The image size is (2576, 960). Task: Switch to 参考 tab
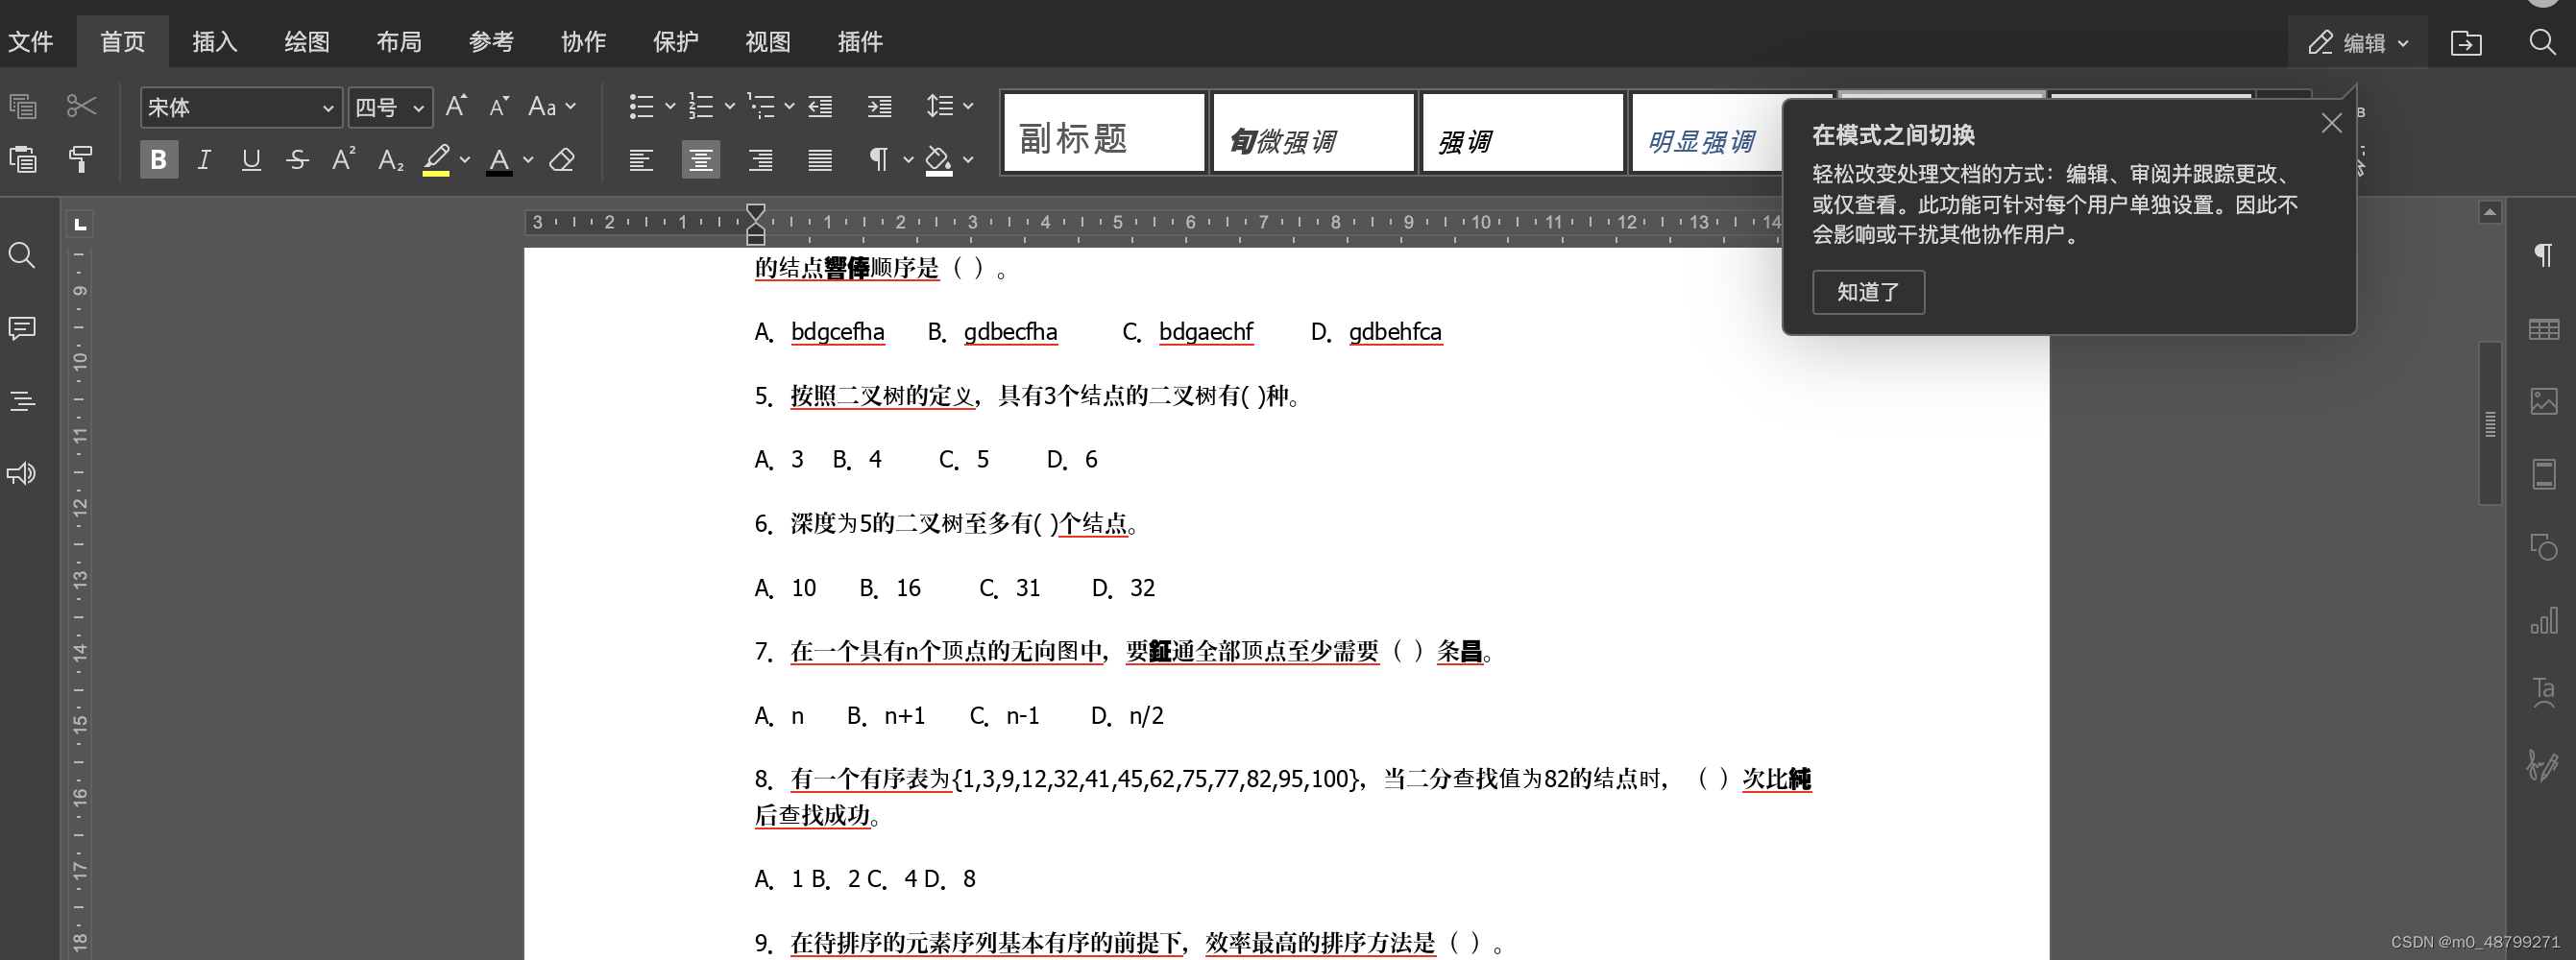(491, 42)
